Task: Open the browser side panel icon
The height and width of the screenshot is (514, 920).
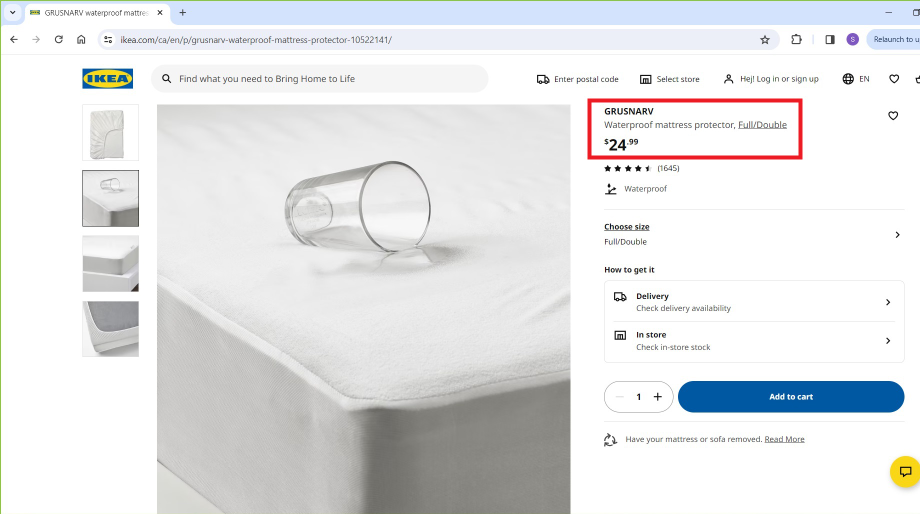Action: (x=830, y=40)
